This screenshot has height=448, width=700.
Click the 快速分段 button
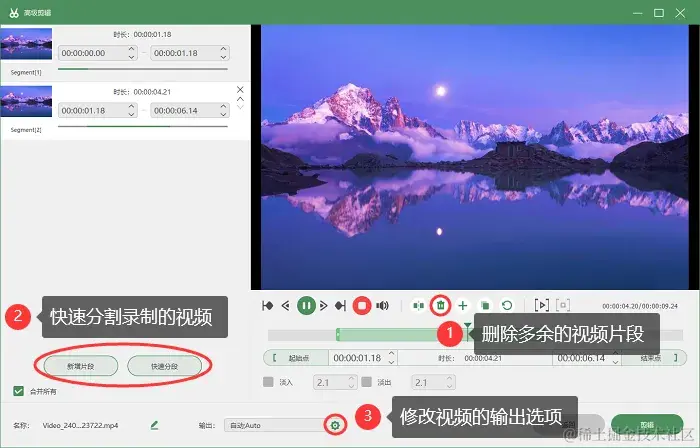(x=164, y=366)
